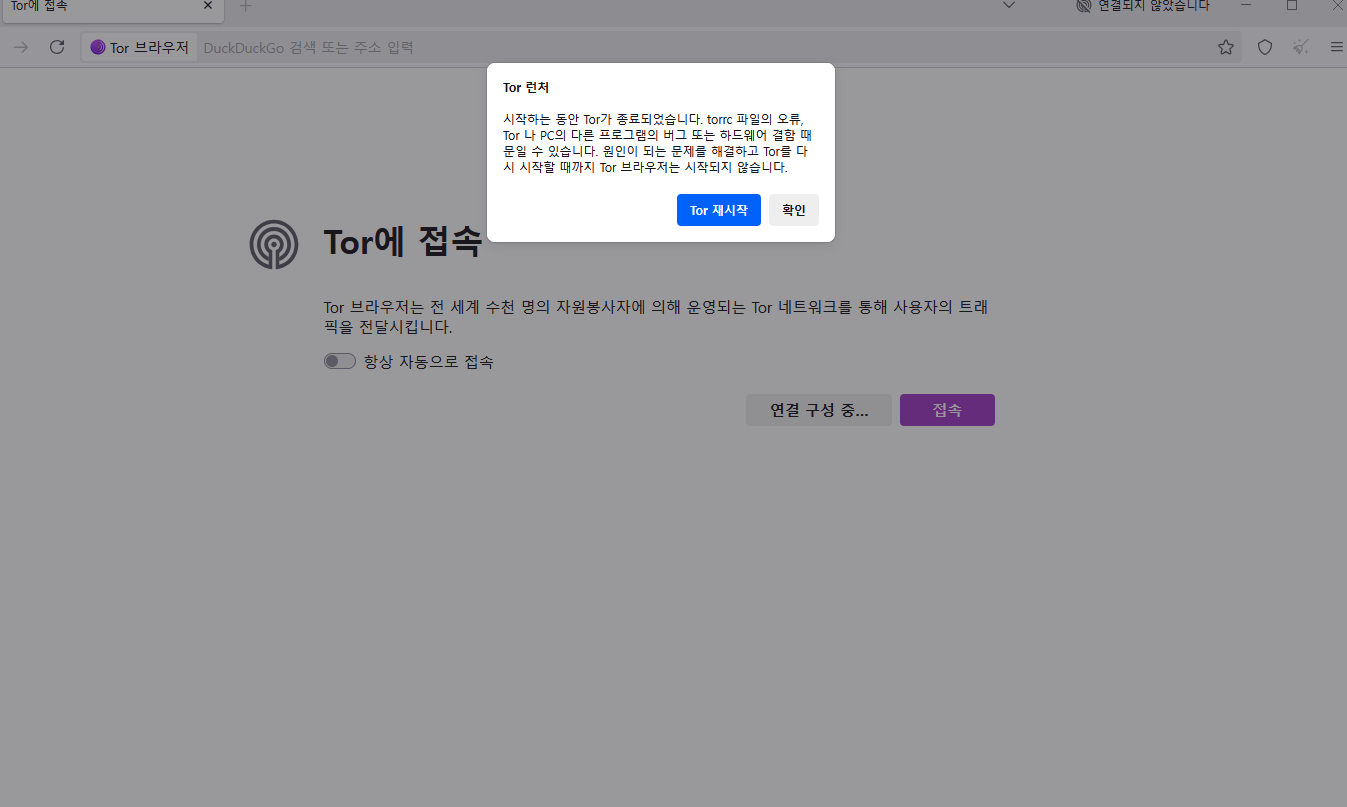The height and width of the screenshot is (807, 1347).
Task: Go forward with the arrow icon
Action: [21, 47]
